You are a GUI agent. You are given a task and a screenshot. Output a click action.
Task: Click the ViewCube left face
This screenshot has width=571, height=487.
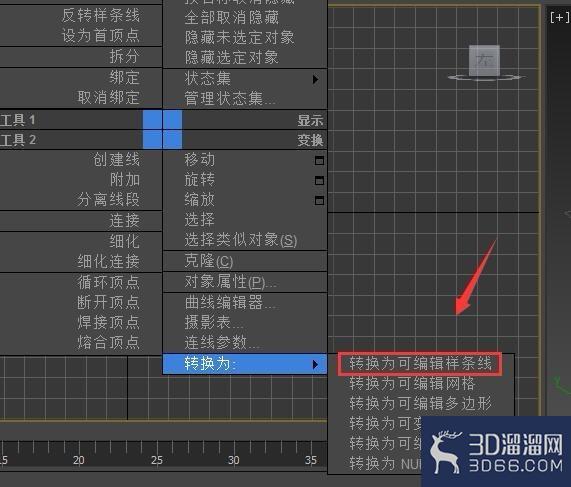click(484, 60)
